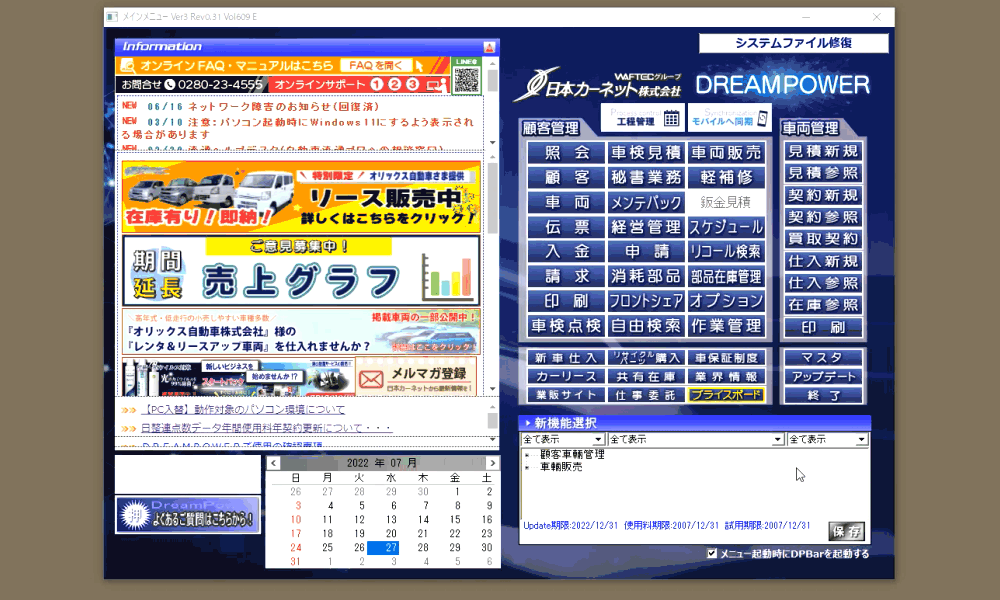Click the 工程管理 calendar icon button

pyautogui.click(x=643, y=117)
